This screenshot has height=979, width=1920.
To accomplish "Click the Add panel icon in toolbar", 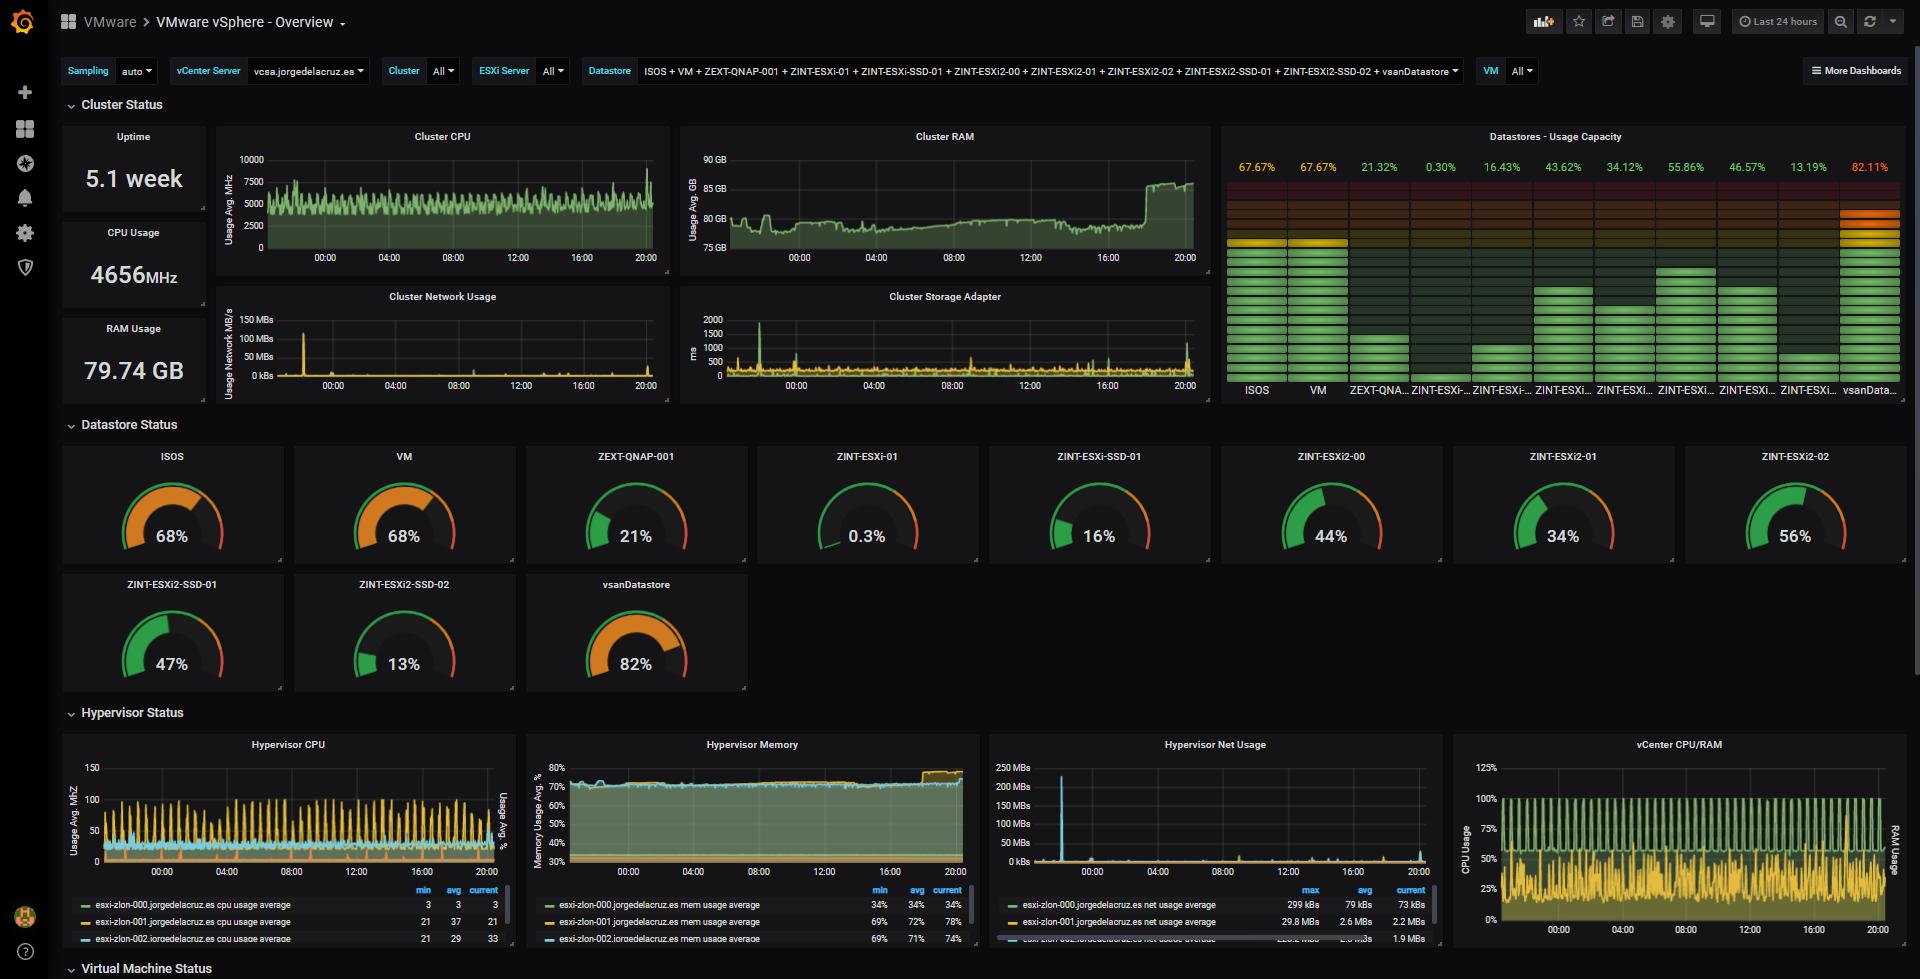I will [x=1543, y=21].
